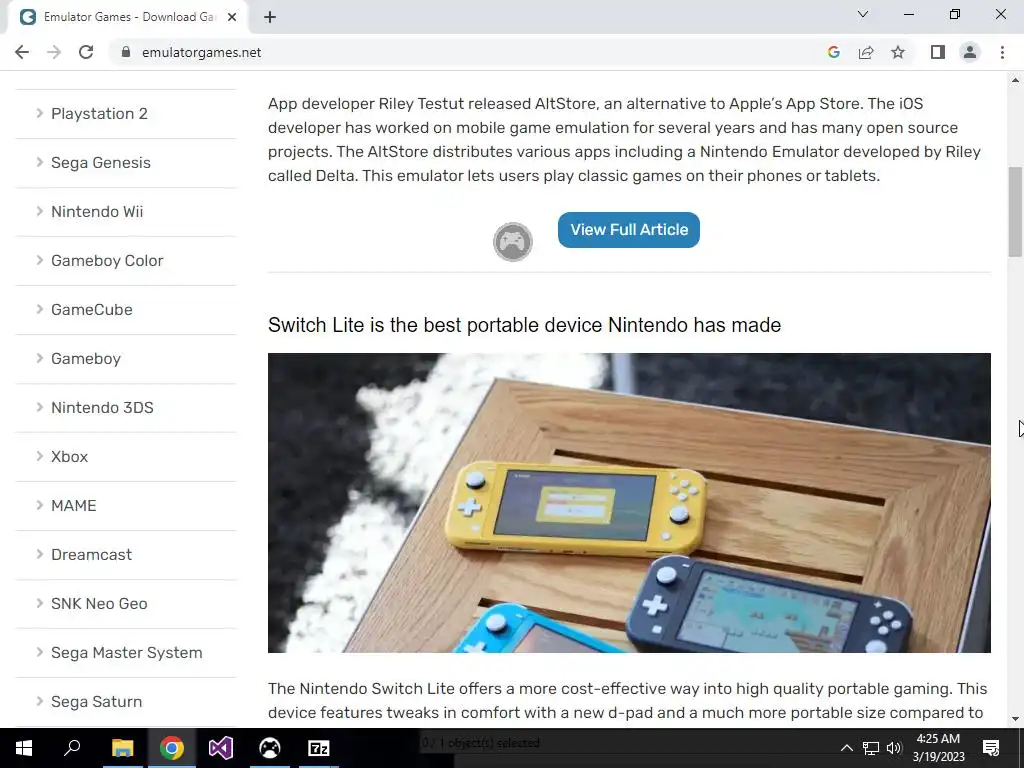The height and width of the screenshot is (768, 1024).
Task: Open the Share this page icon
Action: [x=866, y=52]
